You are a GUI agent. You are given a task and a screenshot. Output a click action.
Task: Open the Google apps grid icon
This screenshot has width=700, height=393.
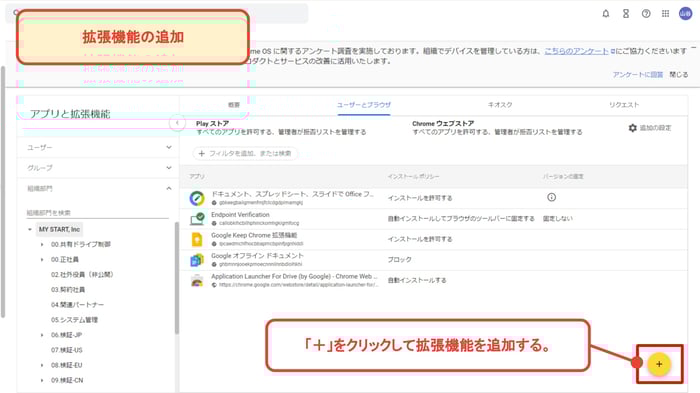[x=666, y=14]
